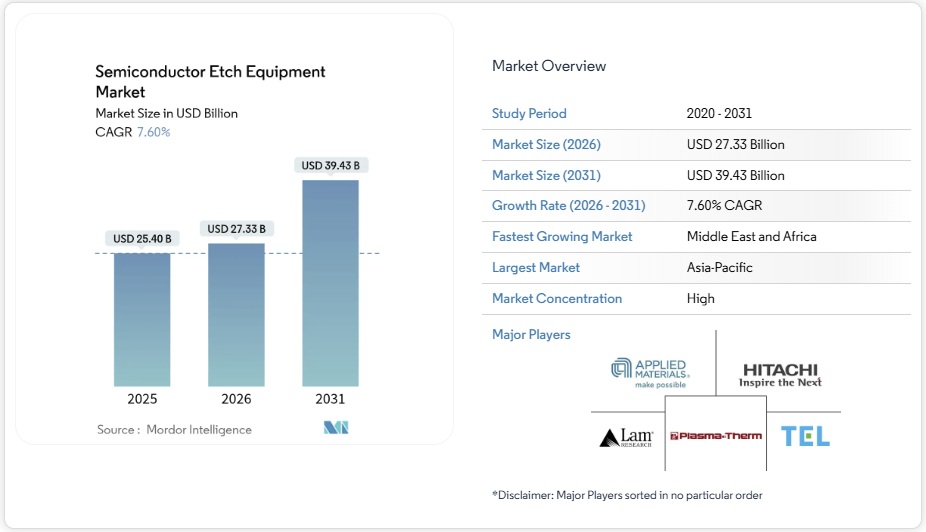Click the Market Concentration label

pyautogui.click(x=557, y=298)
